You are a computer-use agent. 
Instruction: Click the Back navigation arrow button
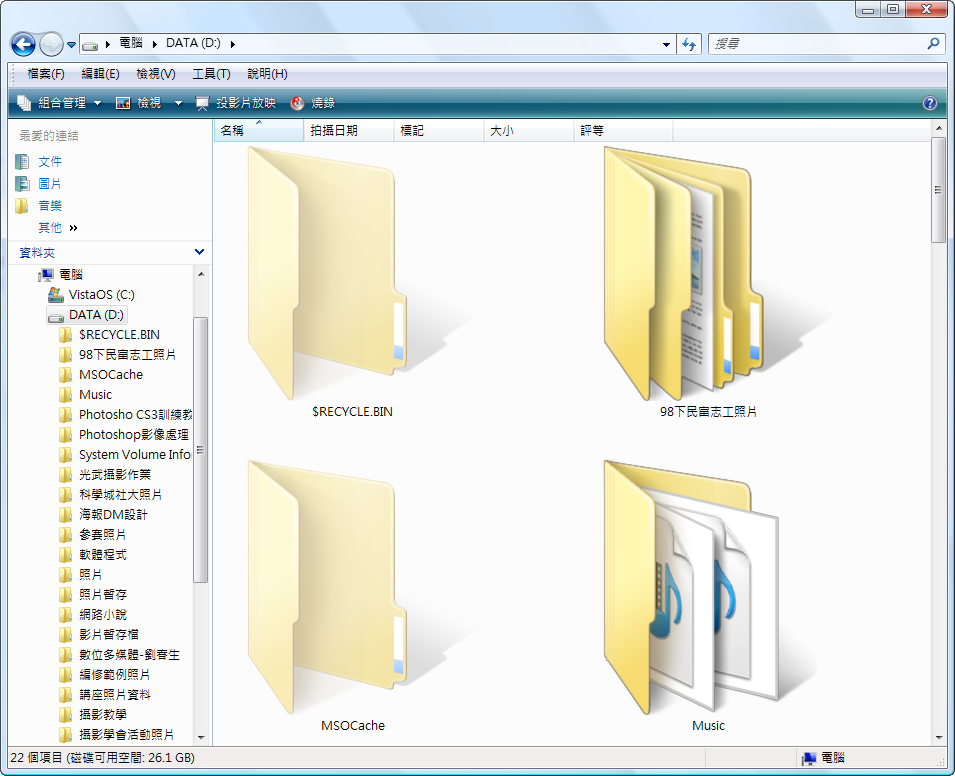[23, 45]
